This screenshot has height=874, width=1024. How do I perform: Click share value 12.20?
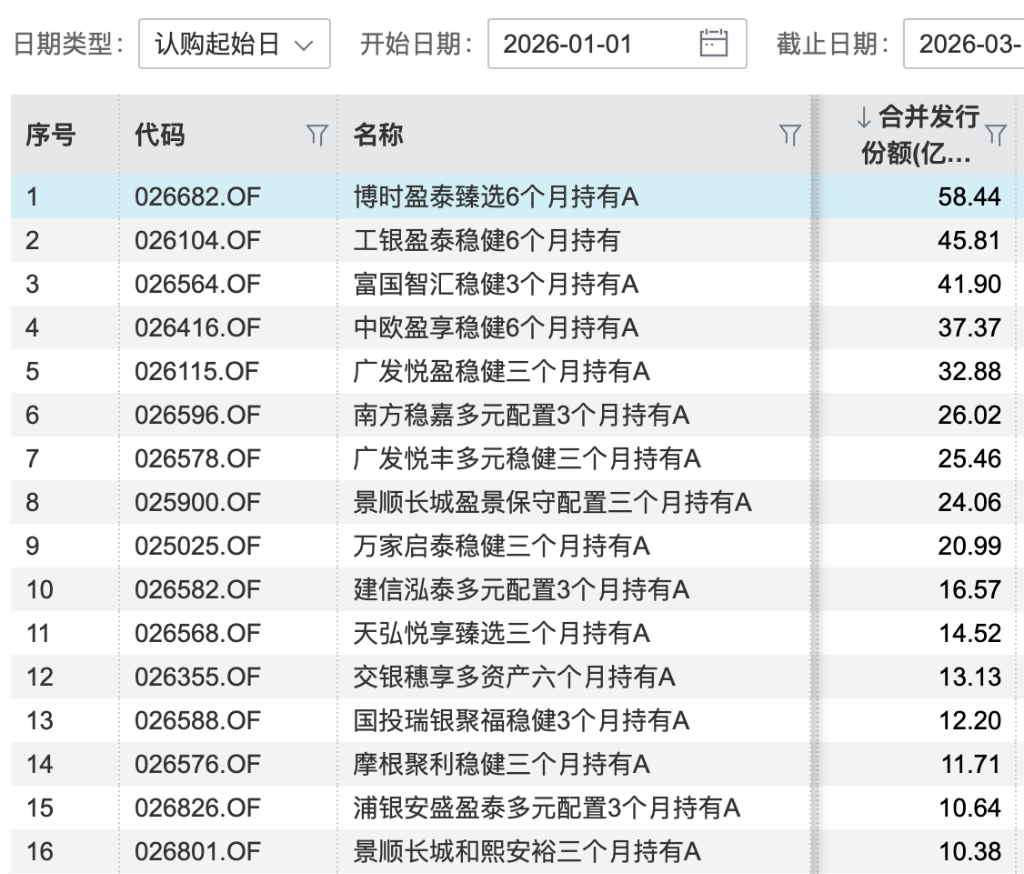click(x=969, y=722)
